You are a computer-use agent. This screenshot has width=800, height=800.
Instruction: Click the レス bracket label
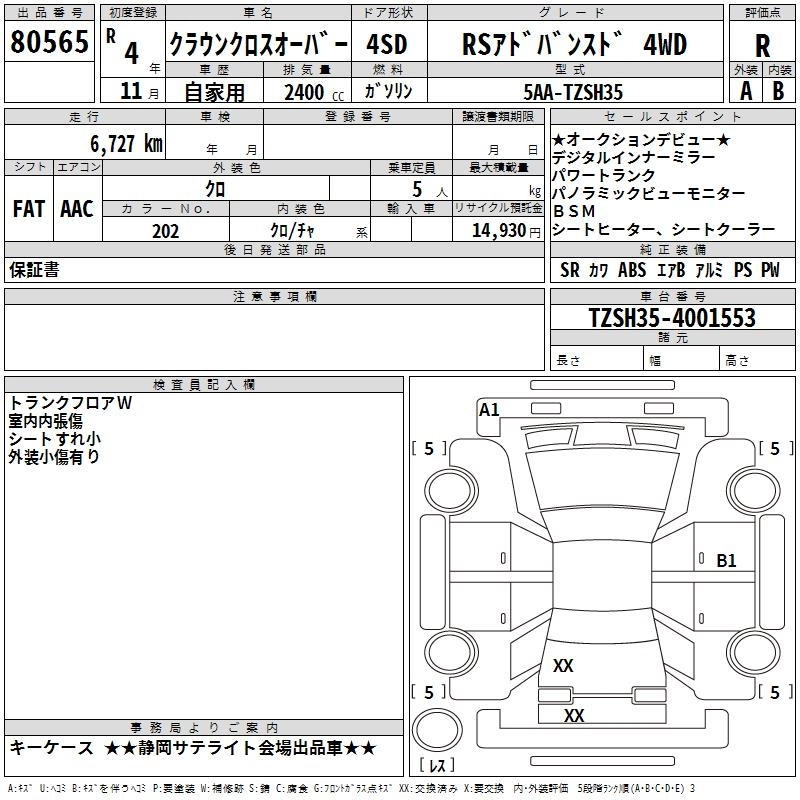pyautogui.click(x=437, y=766)
